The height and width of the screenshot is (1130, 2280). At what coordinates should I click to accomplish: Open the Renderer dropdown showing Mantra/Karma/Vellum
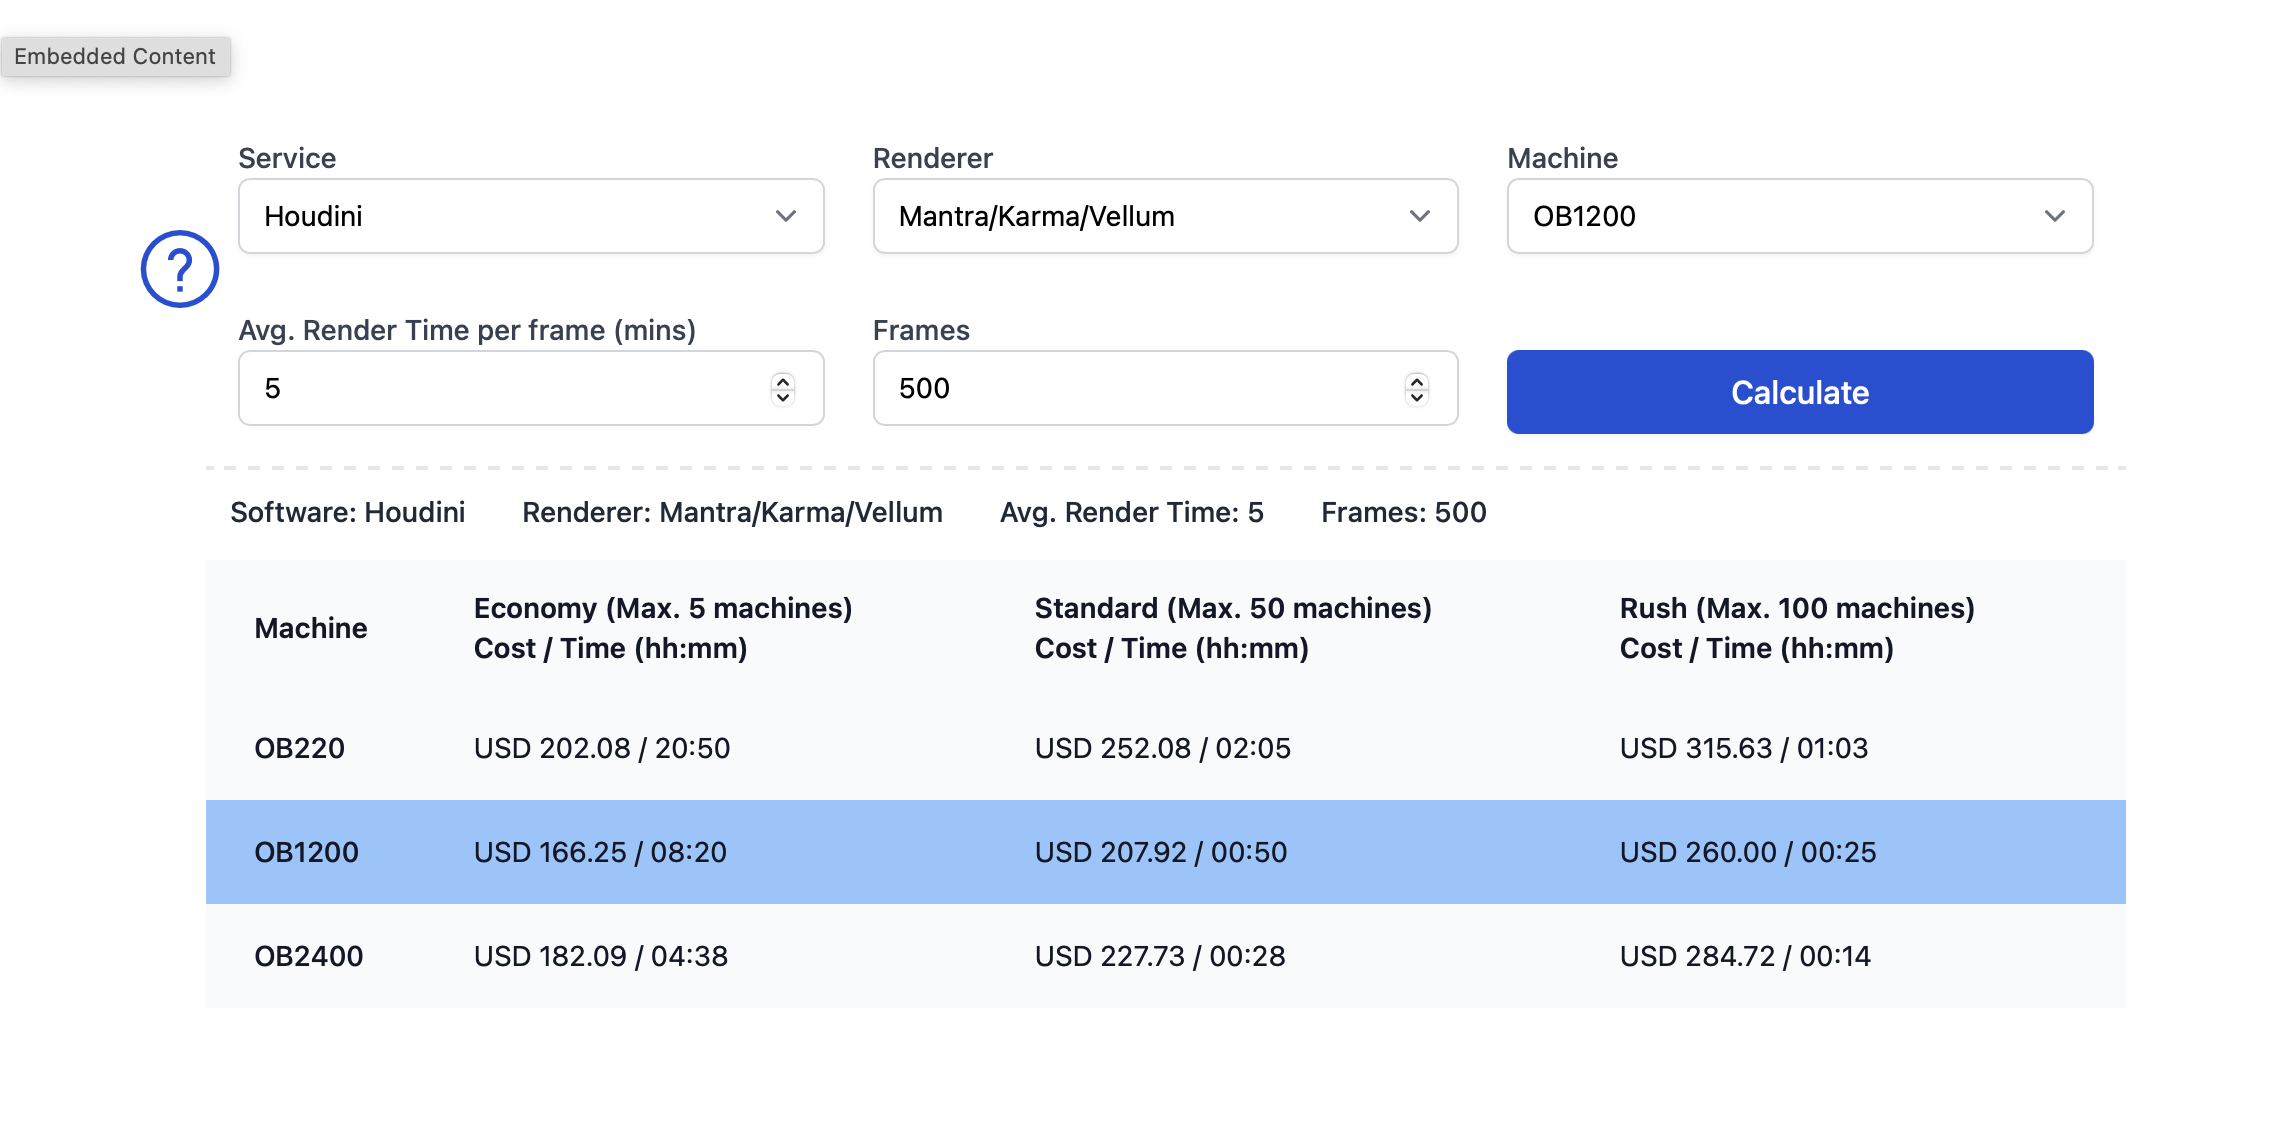1165,216
